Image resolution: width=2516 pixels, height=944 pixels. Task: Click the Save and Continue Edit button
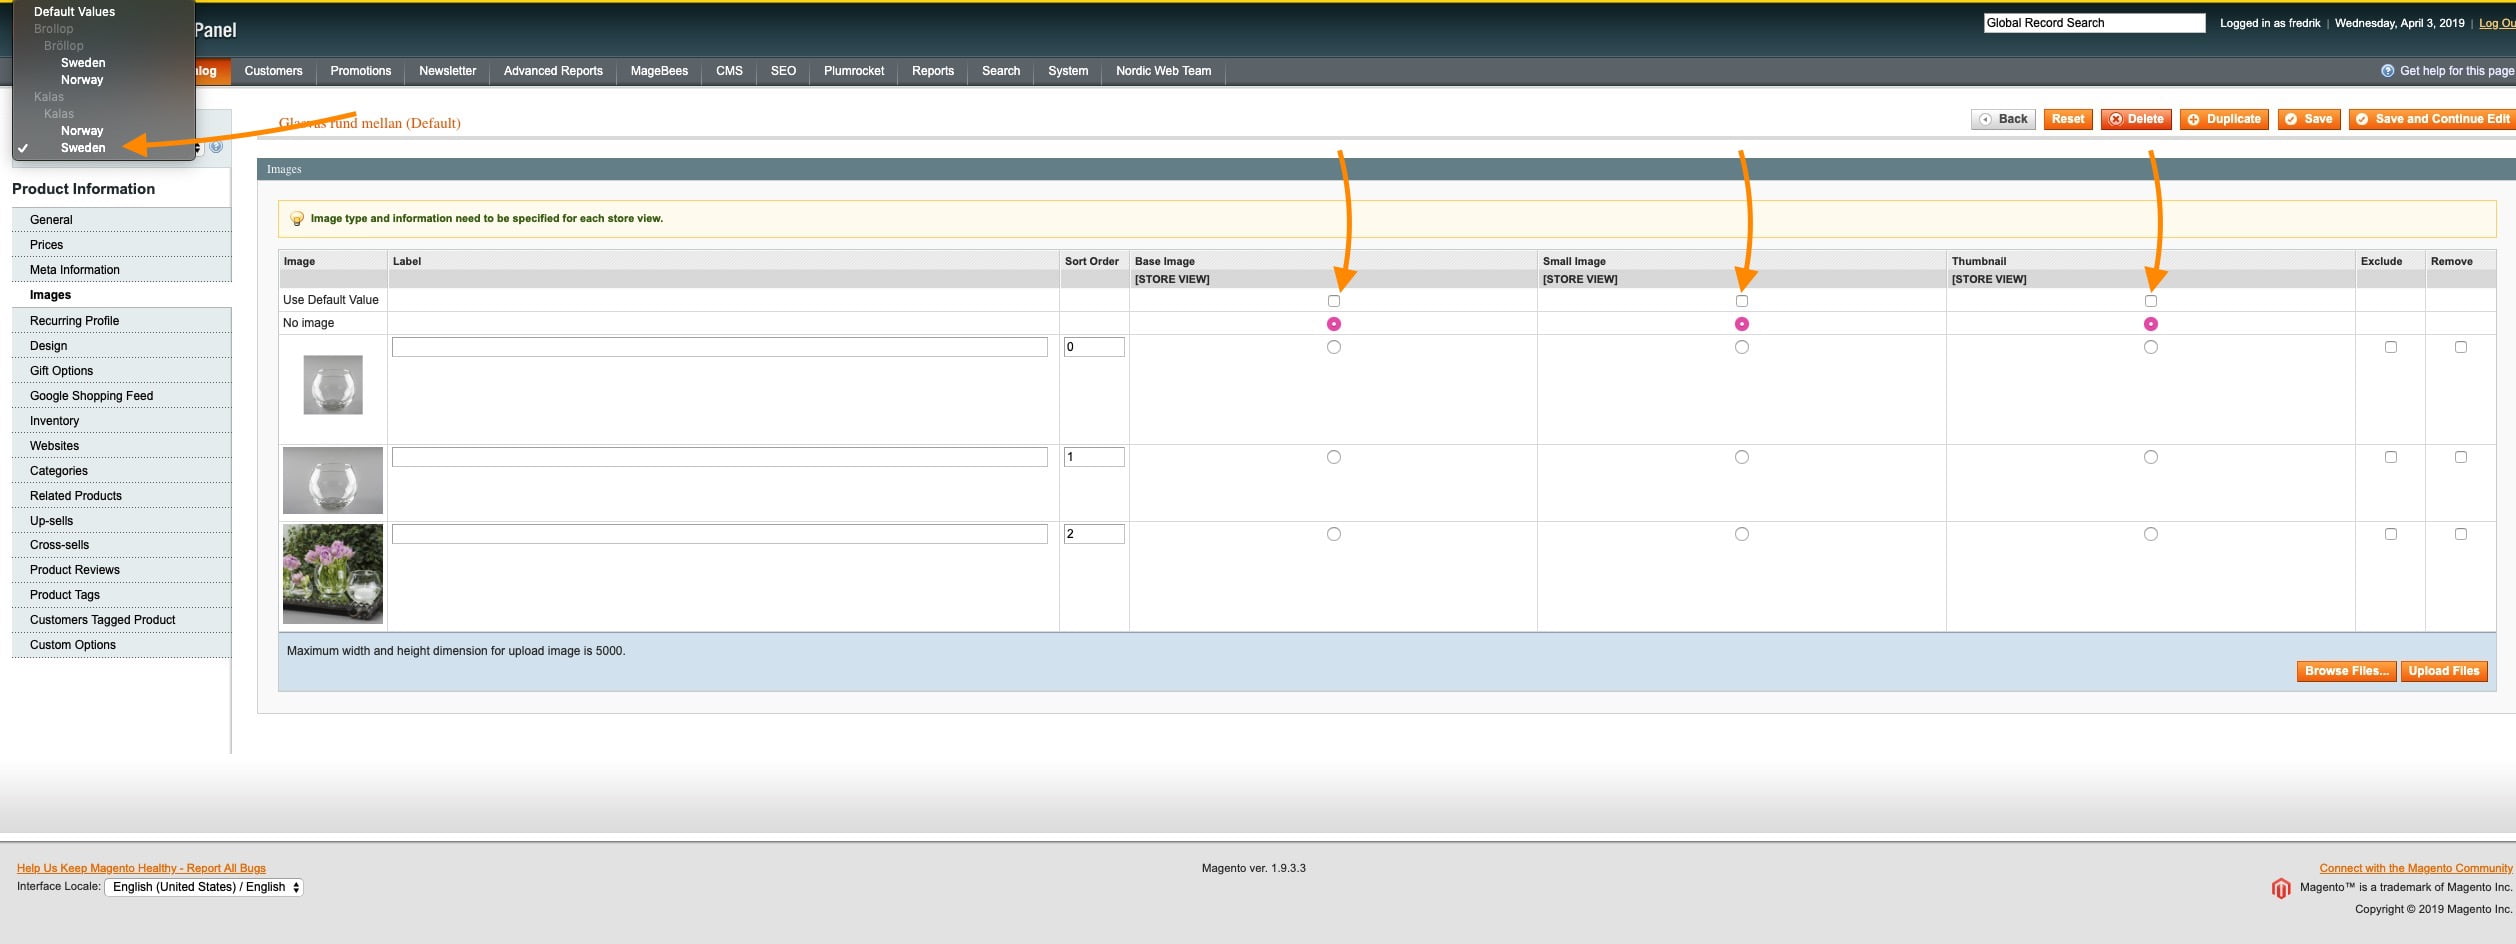pos(2431,119)
